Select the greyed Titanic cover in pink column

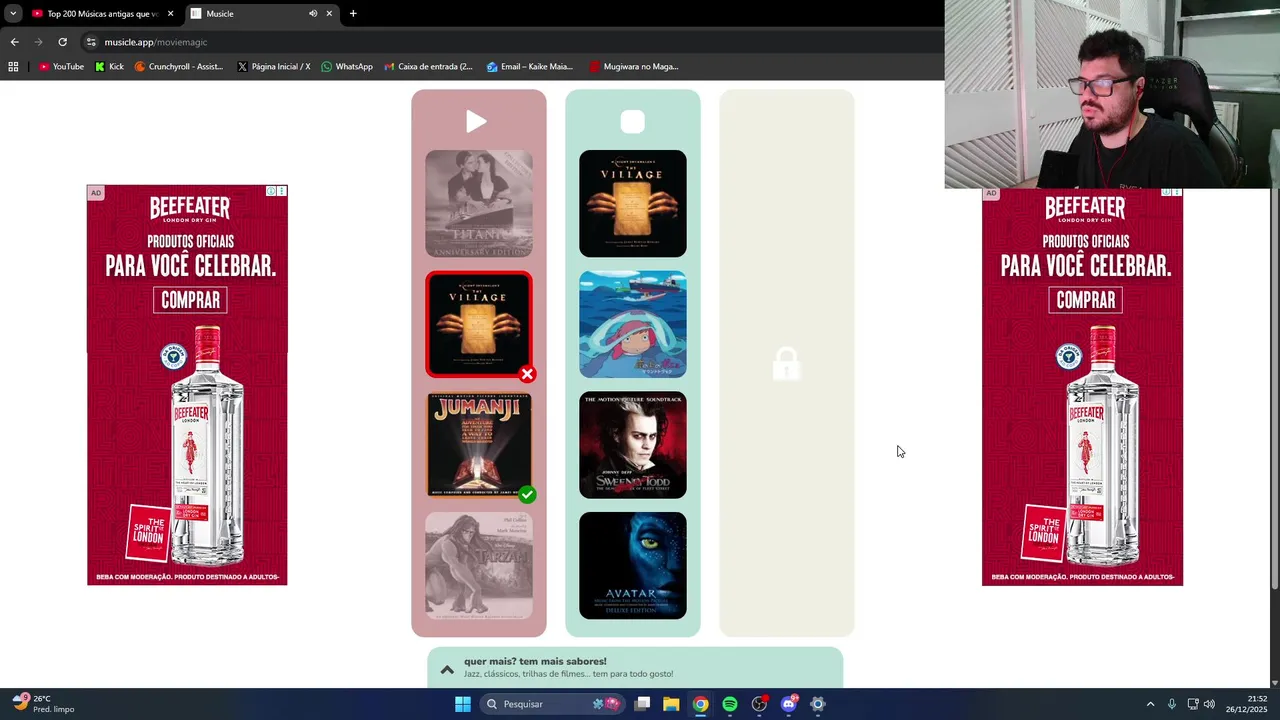(479, 204)
